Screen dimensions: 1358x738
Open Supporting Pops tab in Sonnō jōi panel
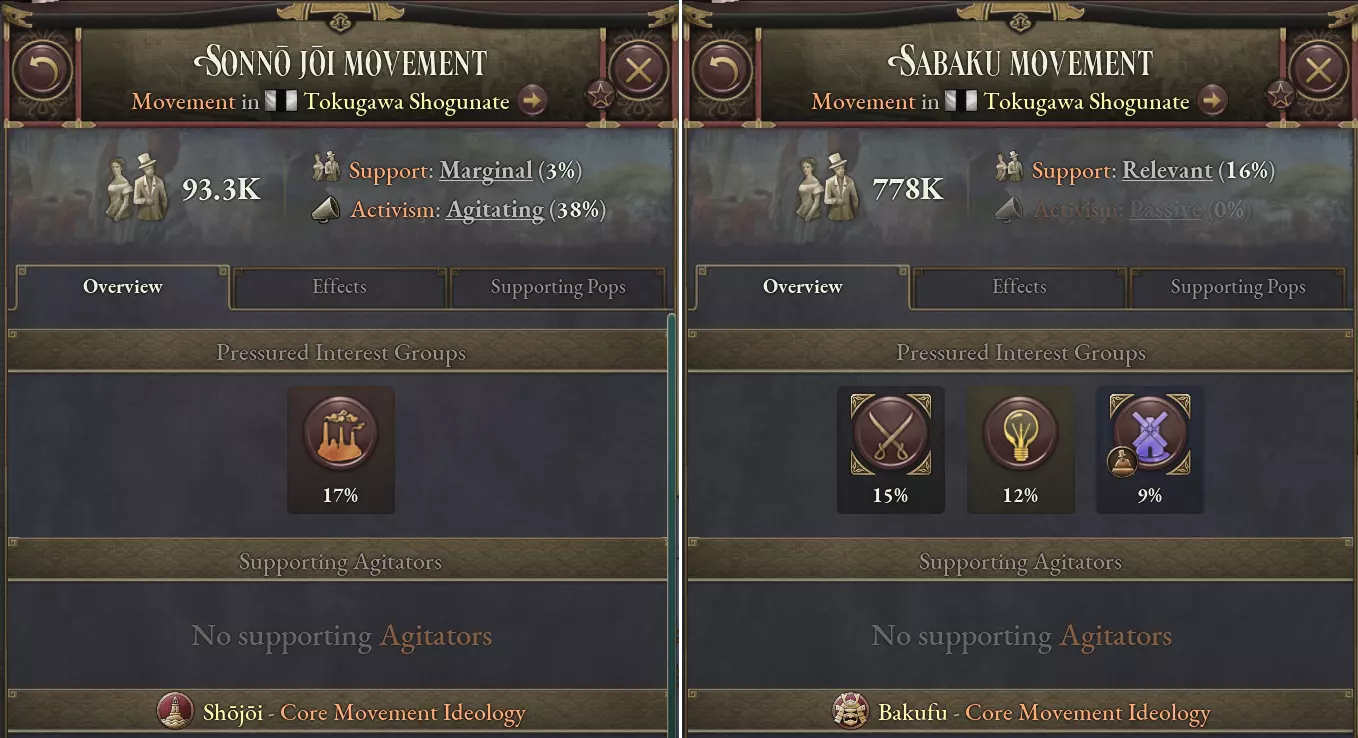click(x=558, y=288)
